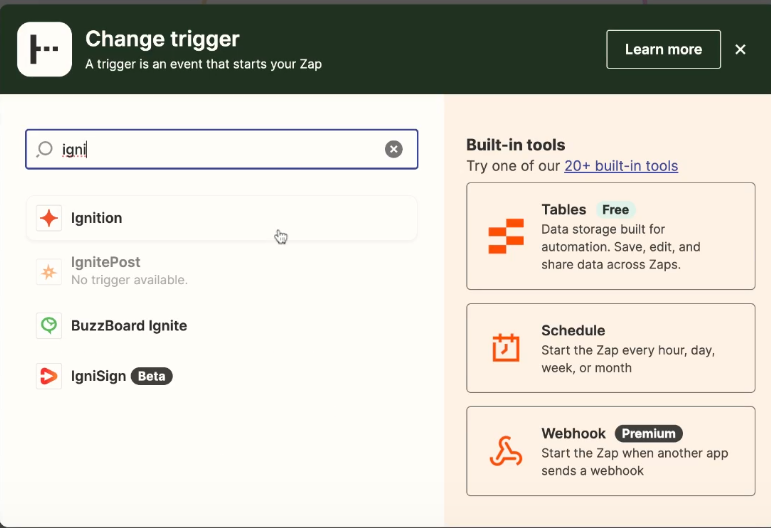
Task: Pick the Webhook built-in tool title
Action: pyautogui.click(x=573, y=434)
